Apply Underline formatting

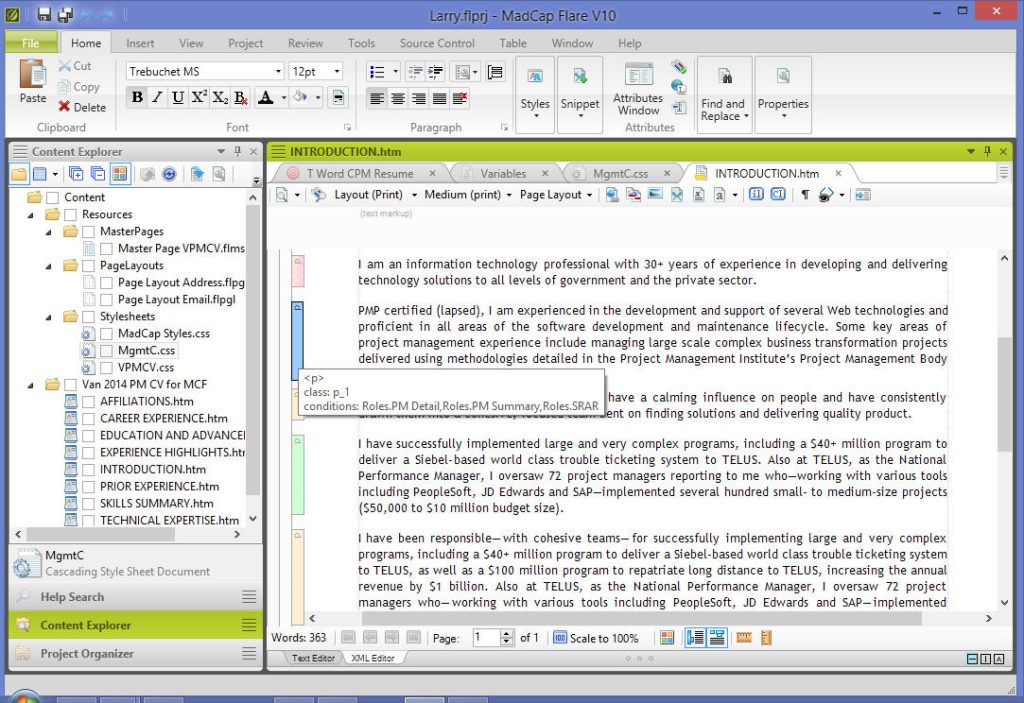178,97
